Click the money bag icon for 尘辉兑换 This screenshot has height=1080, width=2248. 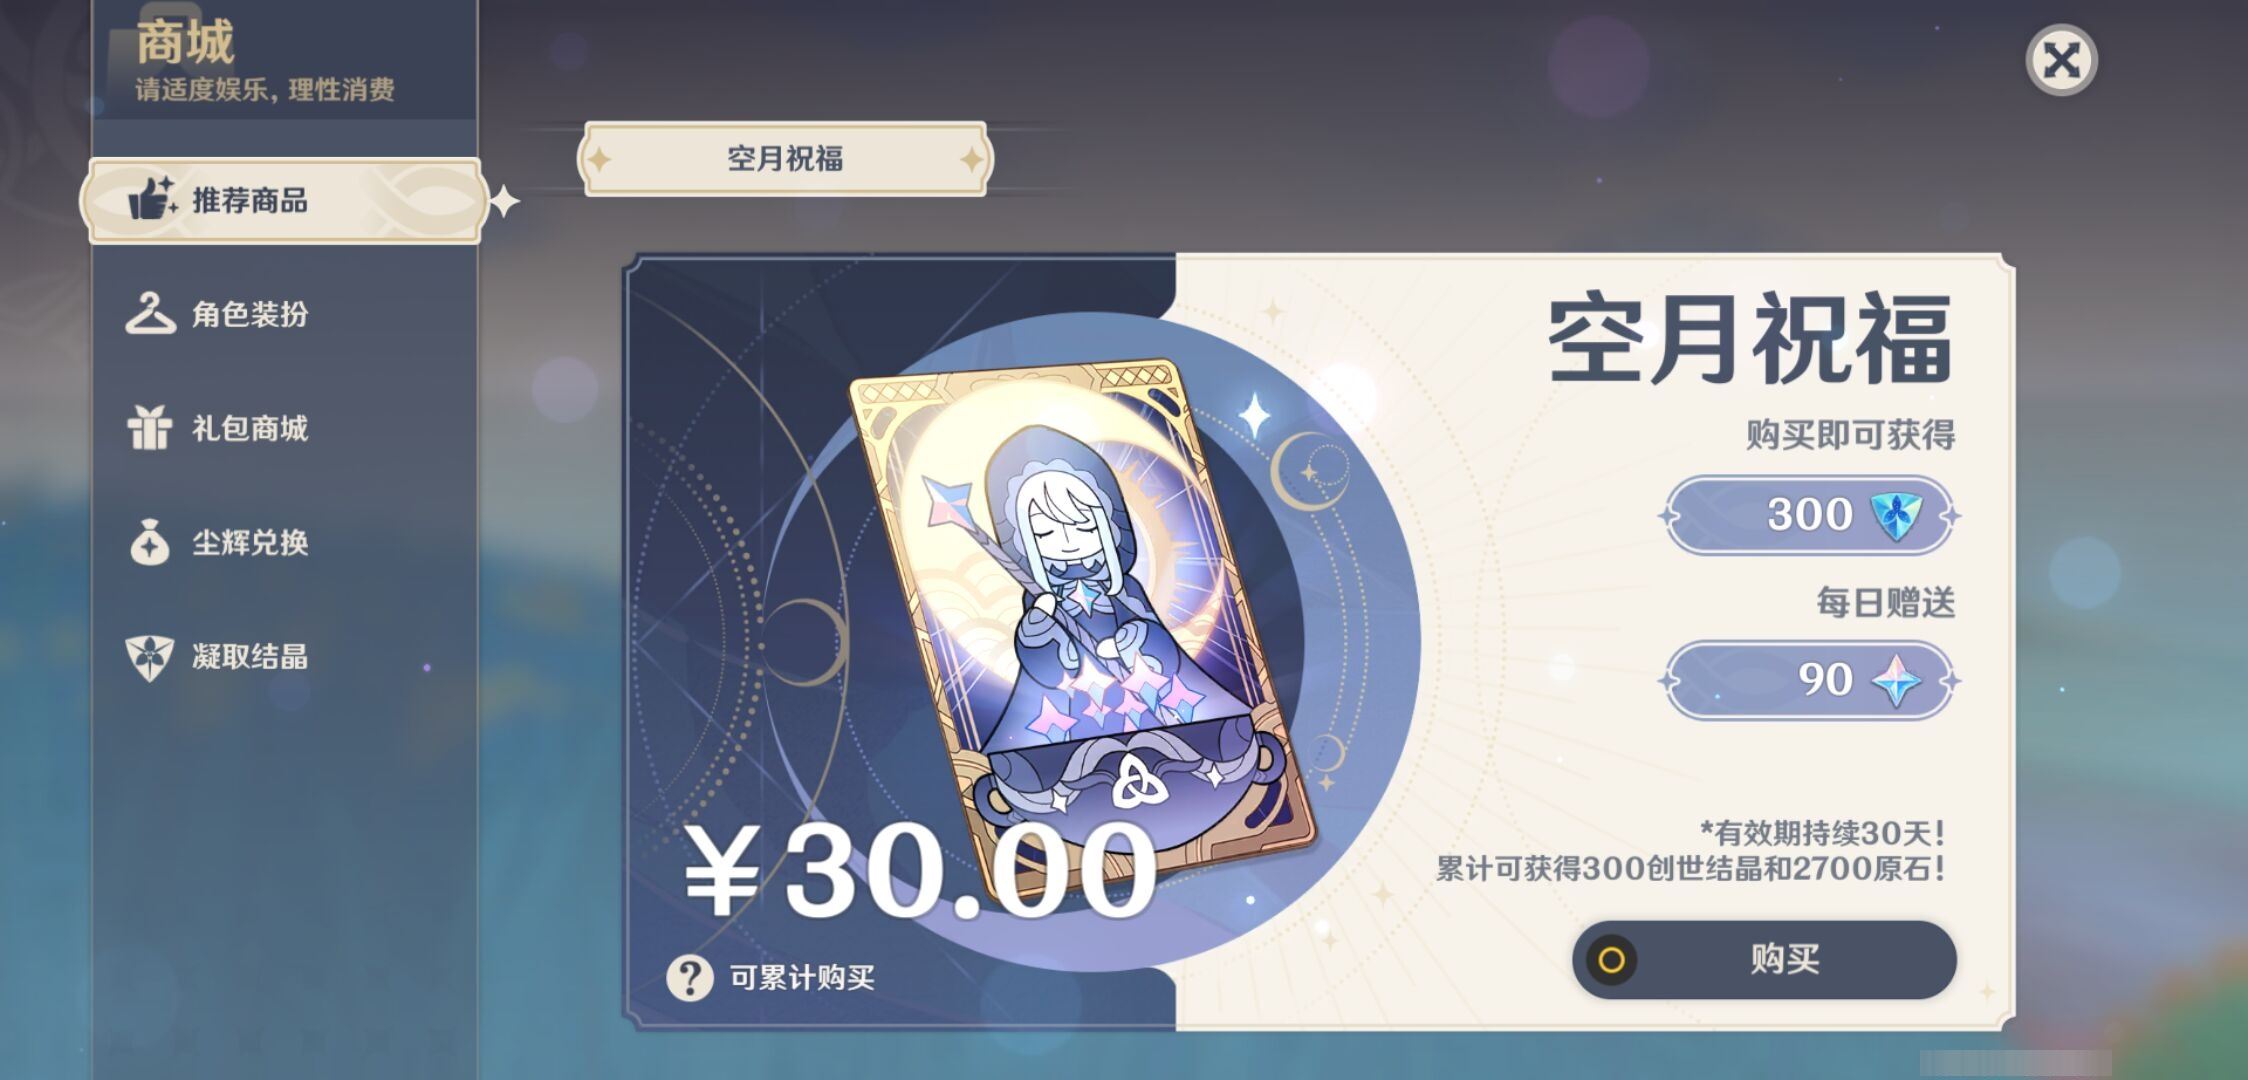150,542
